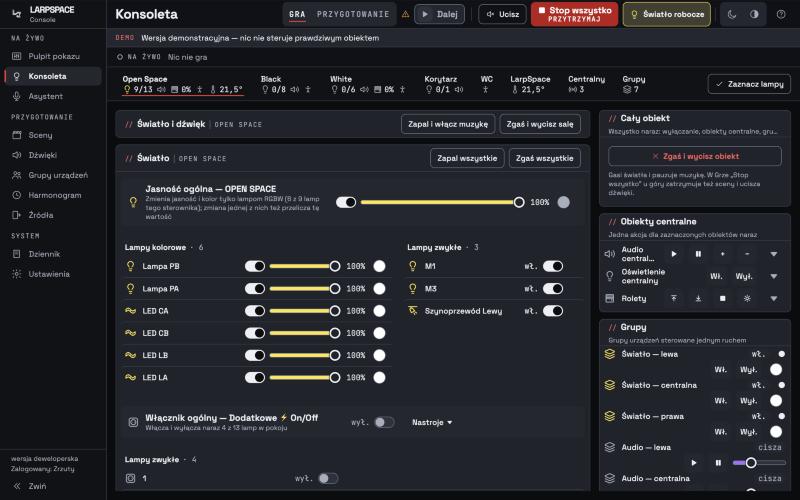The width and height of the screenshot is (800, 500).
Task: Toggle Lampa PA switch
Action: pos(255,289)
